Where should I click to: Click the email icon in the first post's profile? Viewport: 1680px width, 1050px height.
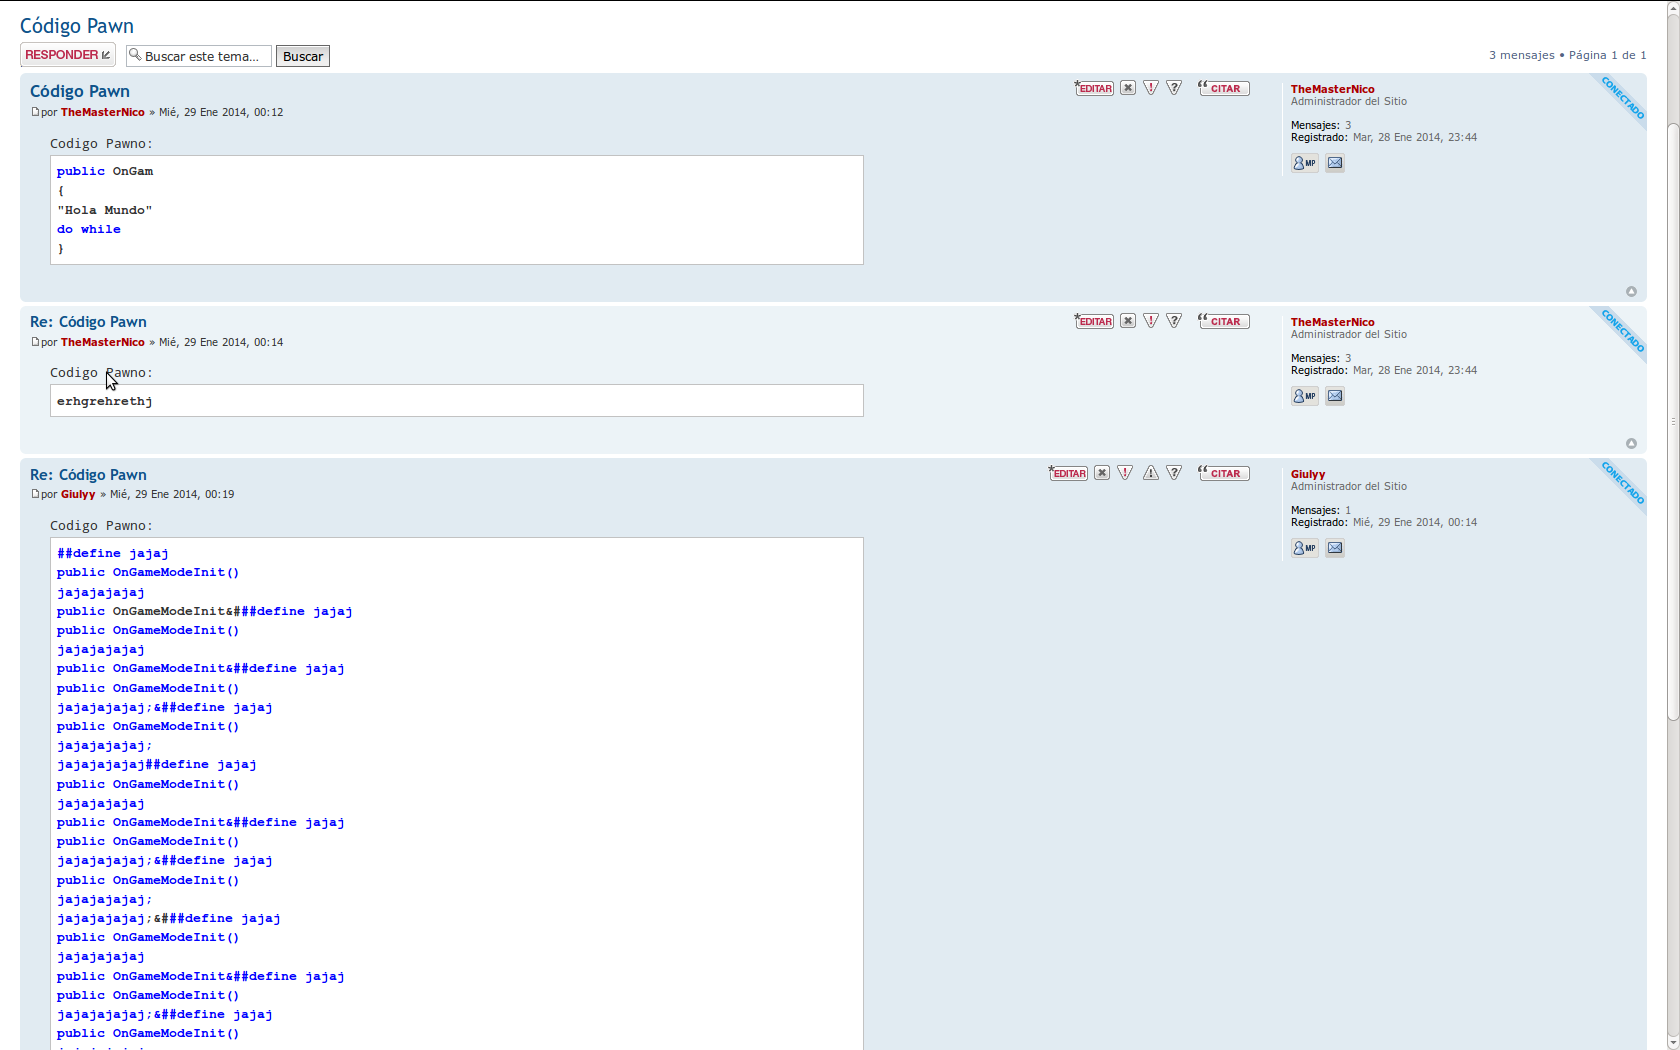(x=1335, y=163)
